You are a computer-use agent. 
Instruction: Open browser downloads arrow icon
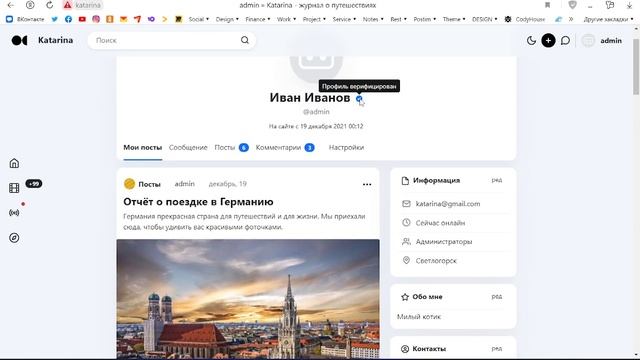tap(629, 5)
